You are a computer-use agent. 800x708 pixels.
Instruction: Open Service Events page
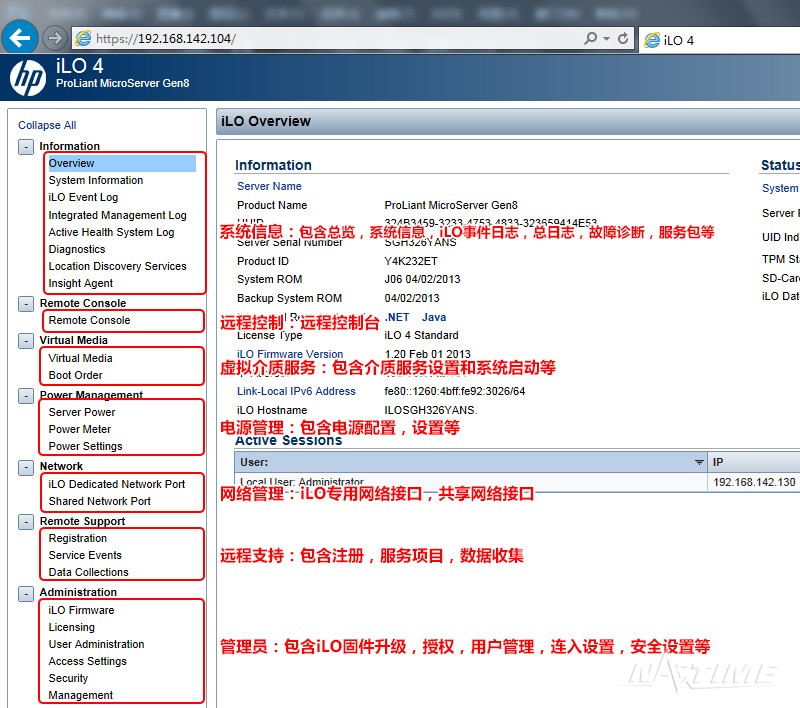pyautogui.click(x=85, y=555)
